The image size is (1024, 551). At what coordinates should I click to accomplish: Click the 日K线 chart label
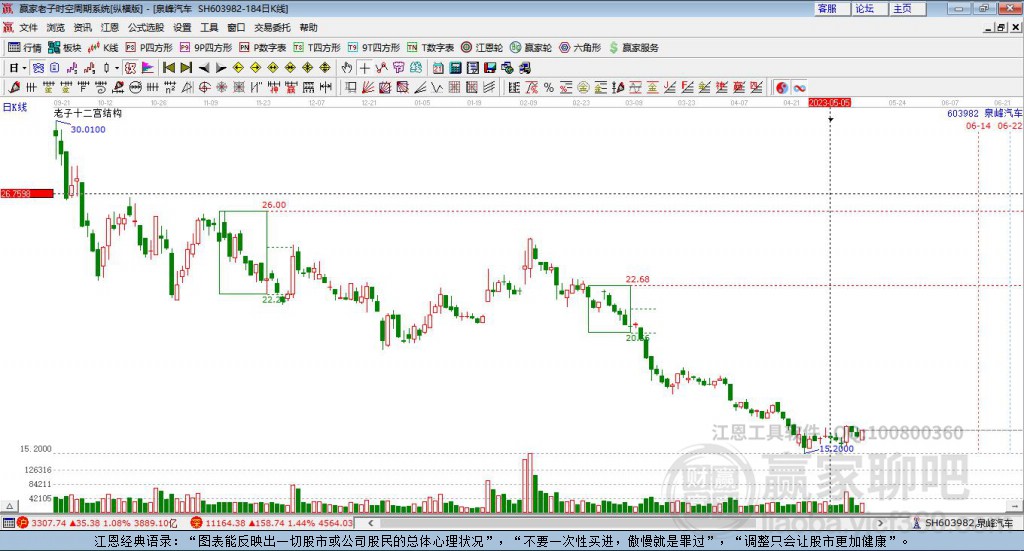point(15,107)
